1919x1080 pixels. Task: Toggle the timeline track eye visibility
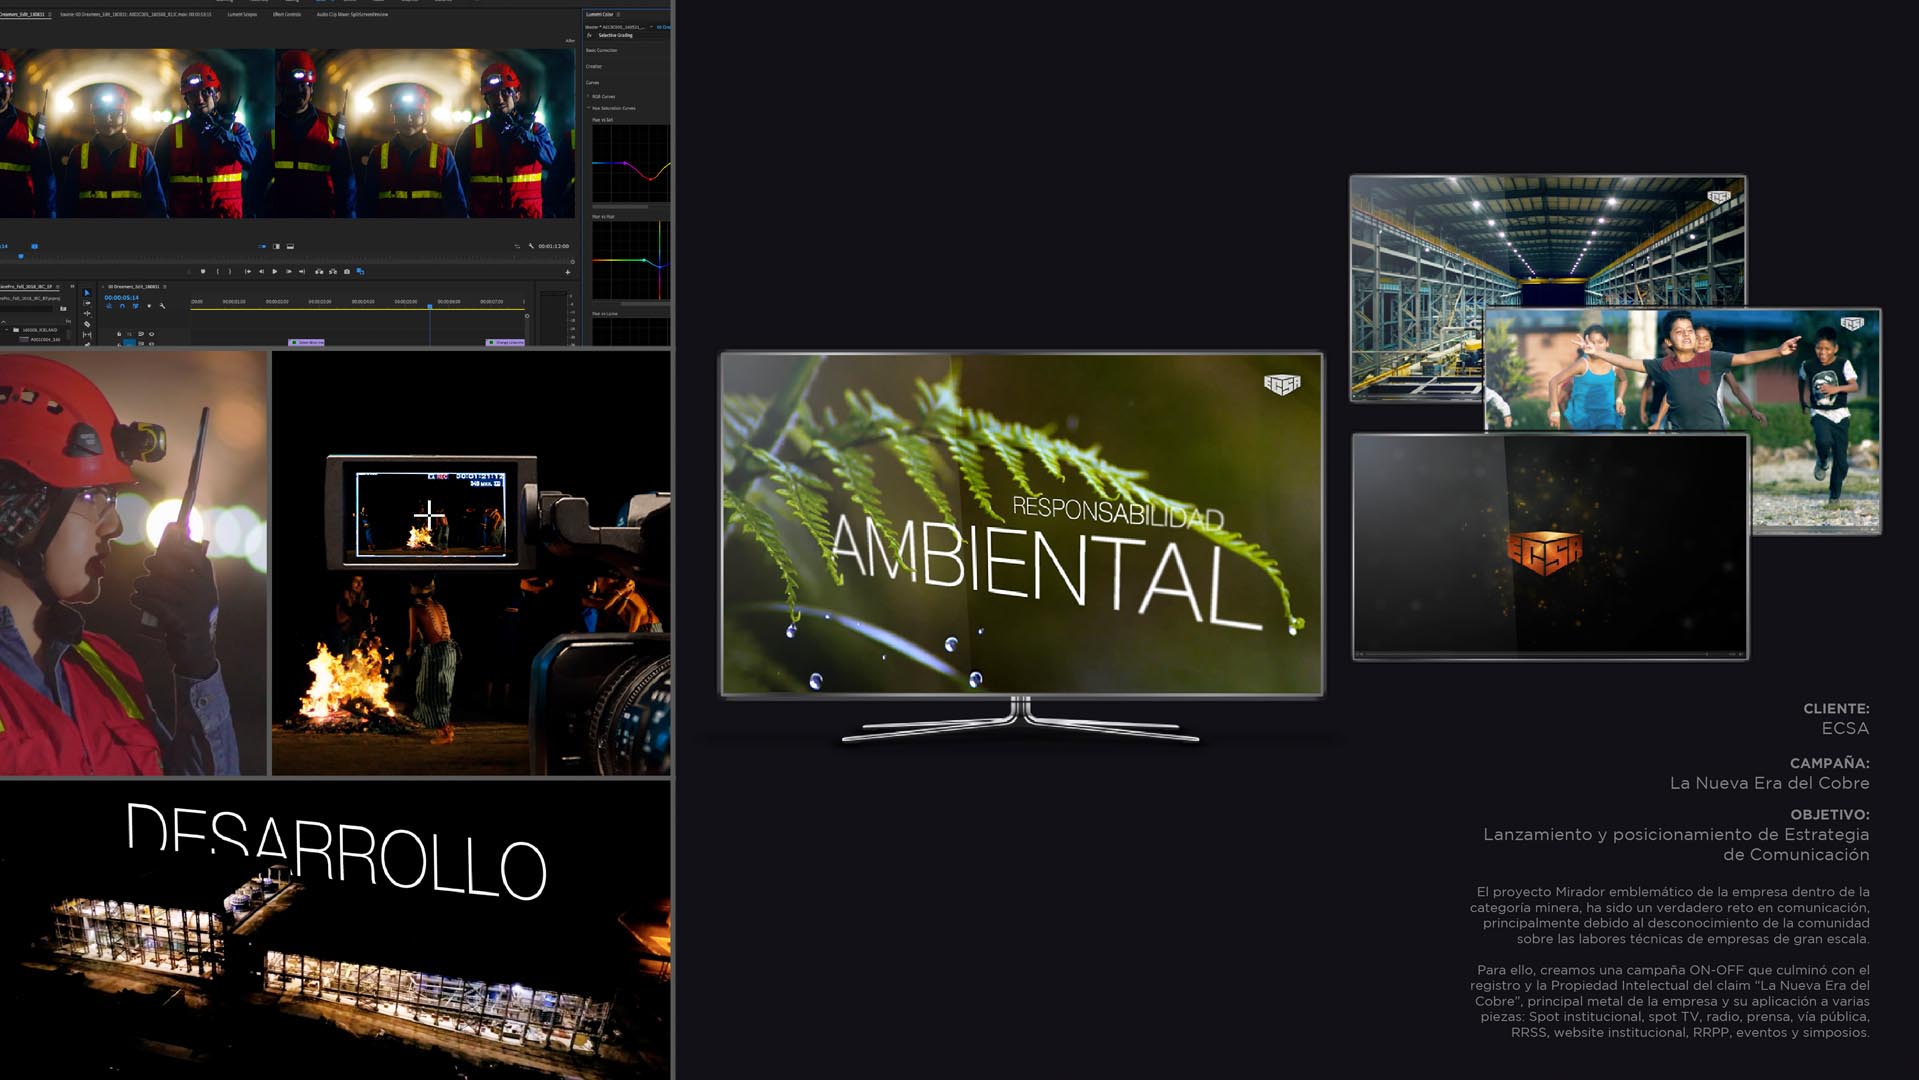[x=151, y=334]
